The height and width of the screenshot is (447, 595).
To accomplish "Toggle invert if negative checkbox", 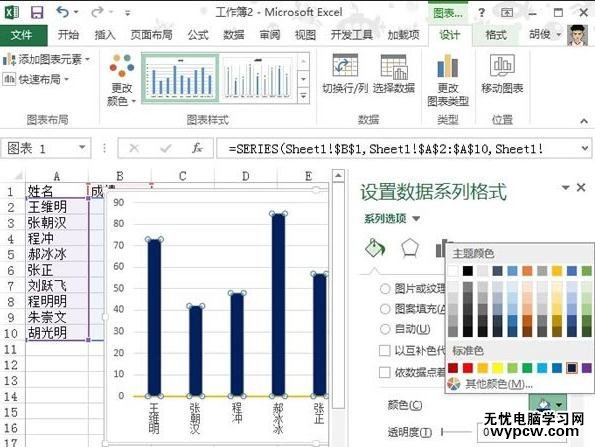I will pyautogui.click(x=385, y=350).
